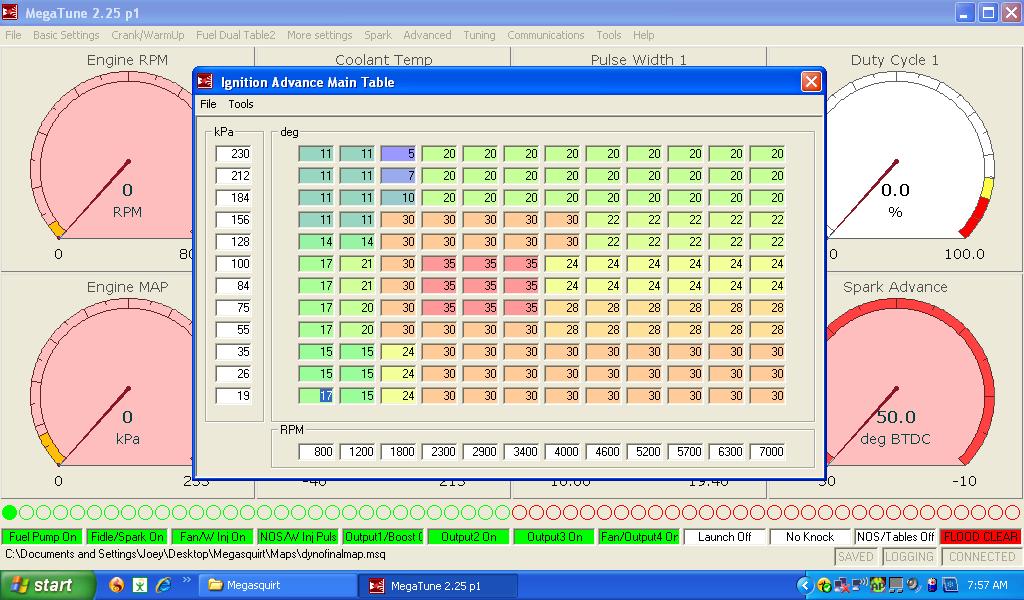Open Excel from the quick launch bar
Image resolution: width=1024 pixels, height=600 pixels.
coord(142,585)
